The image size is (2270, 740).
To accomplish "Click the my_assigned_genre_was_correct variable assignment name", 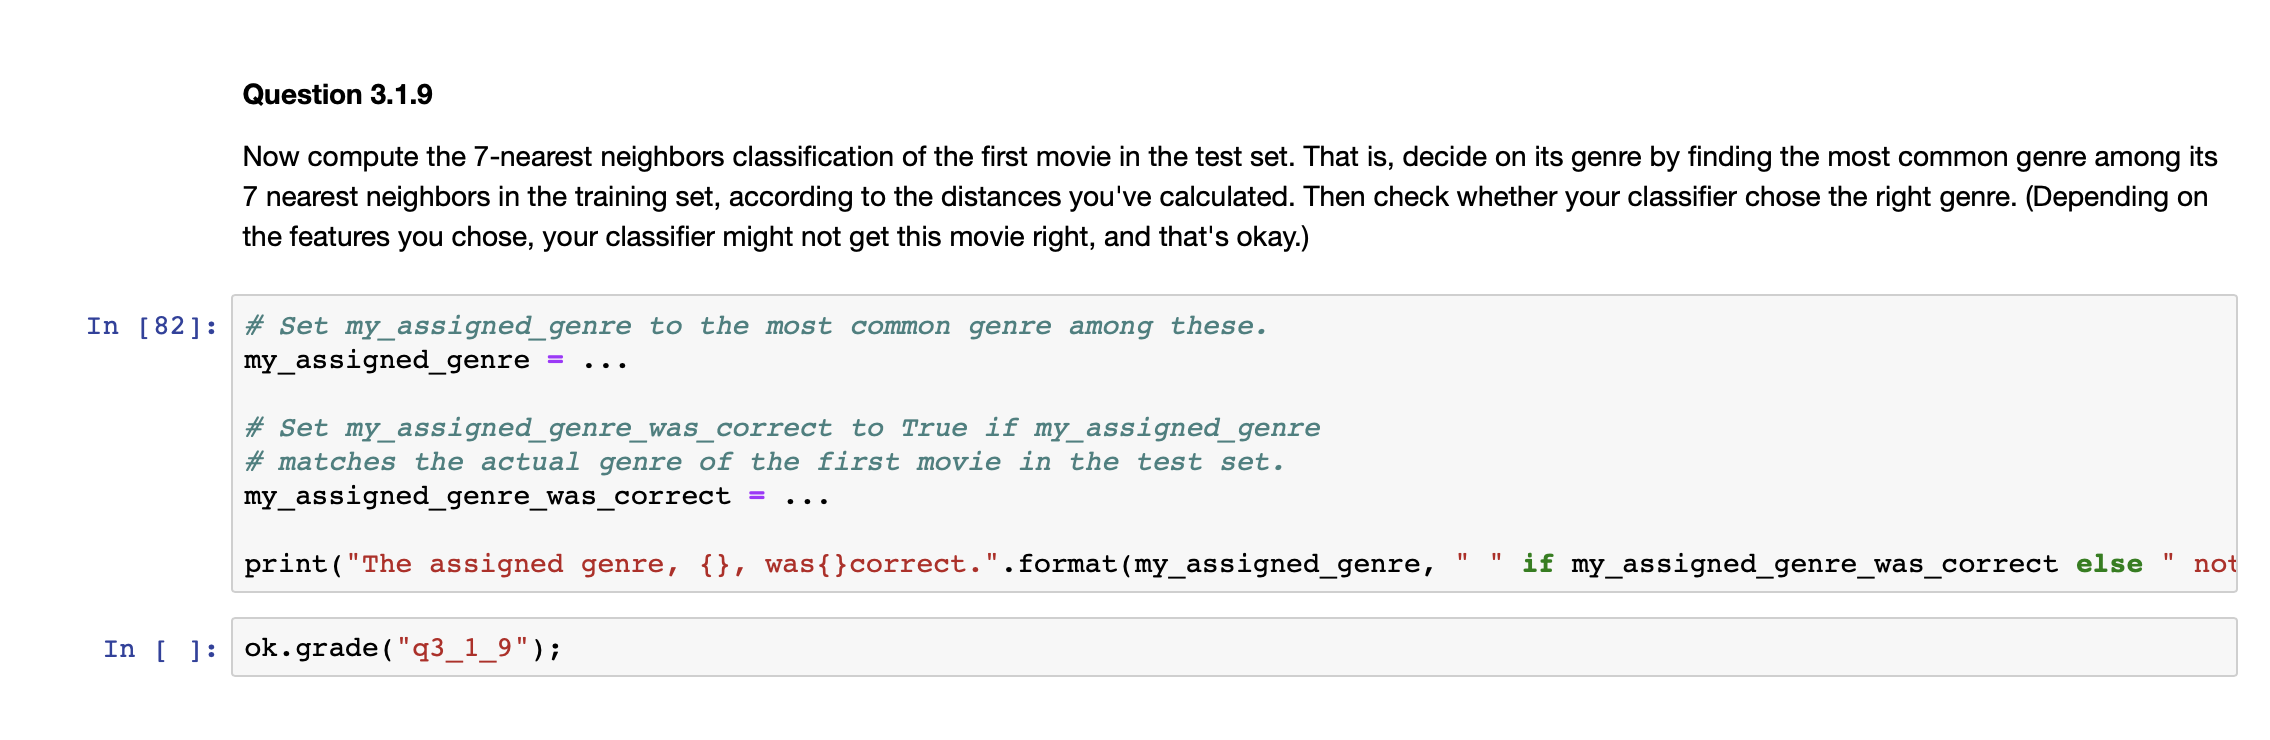I will pyautogui.click(x=487, y=497).
